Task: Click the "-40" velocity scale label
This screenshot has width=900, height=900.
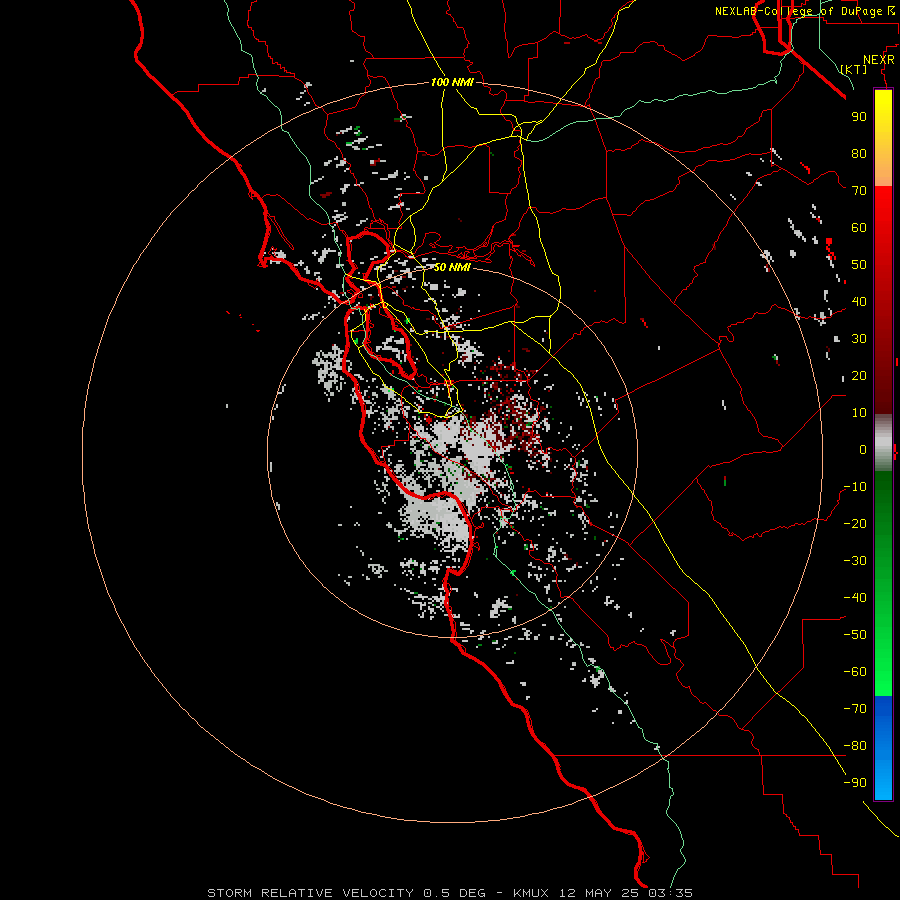Action: click(x=855, y=598)
